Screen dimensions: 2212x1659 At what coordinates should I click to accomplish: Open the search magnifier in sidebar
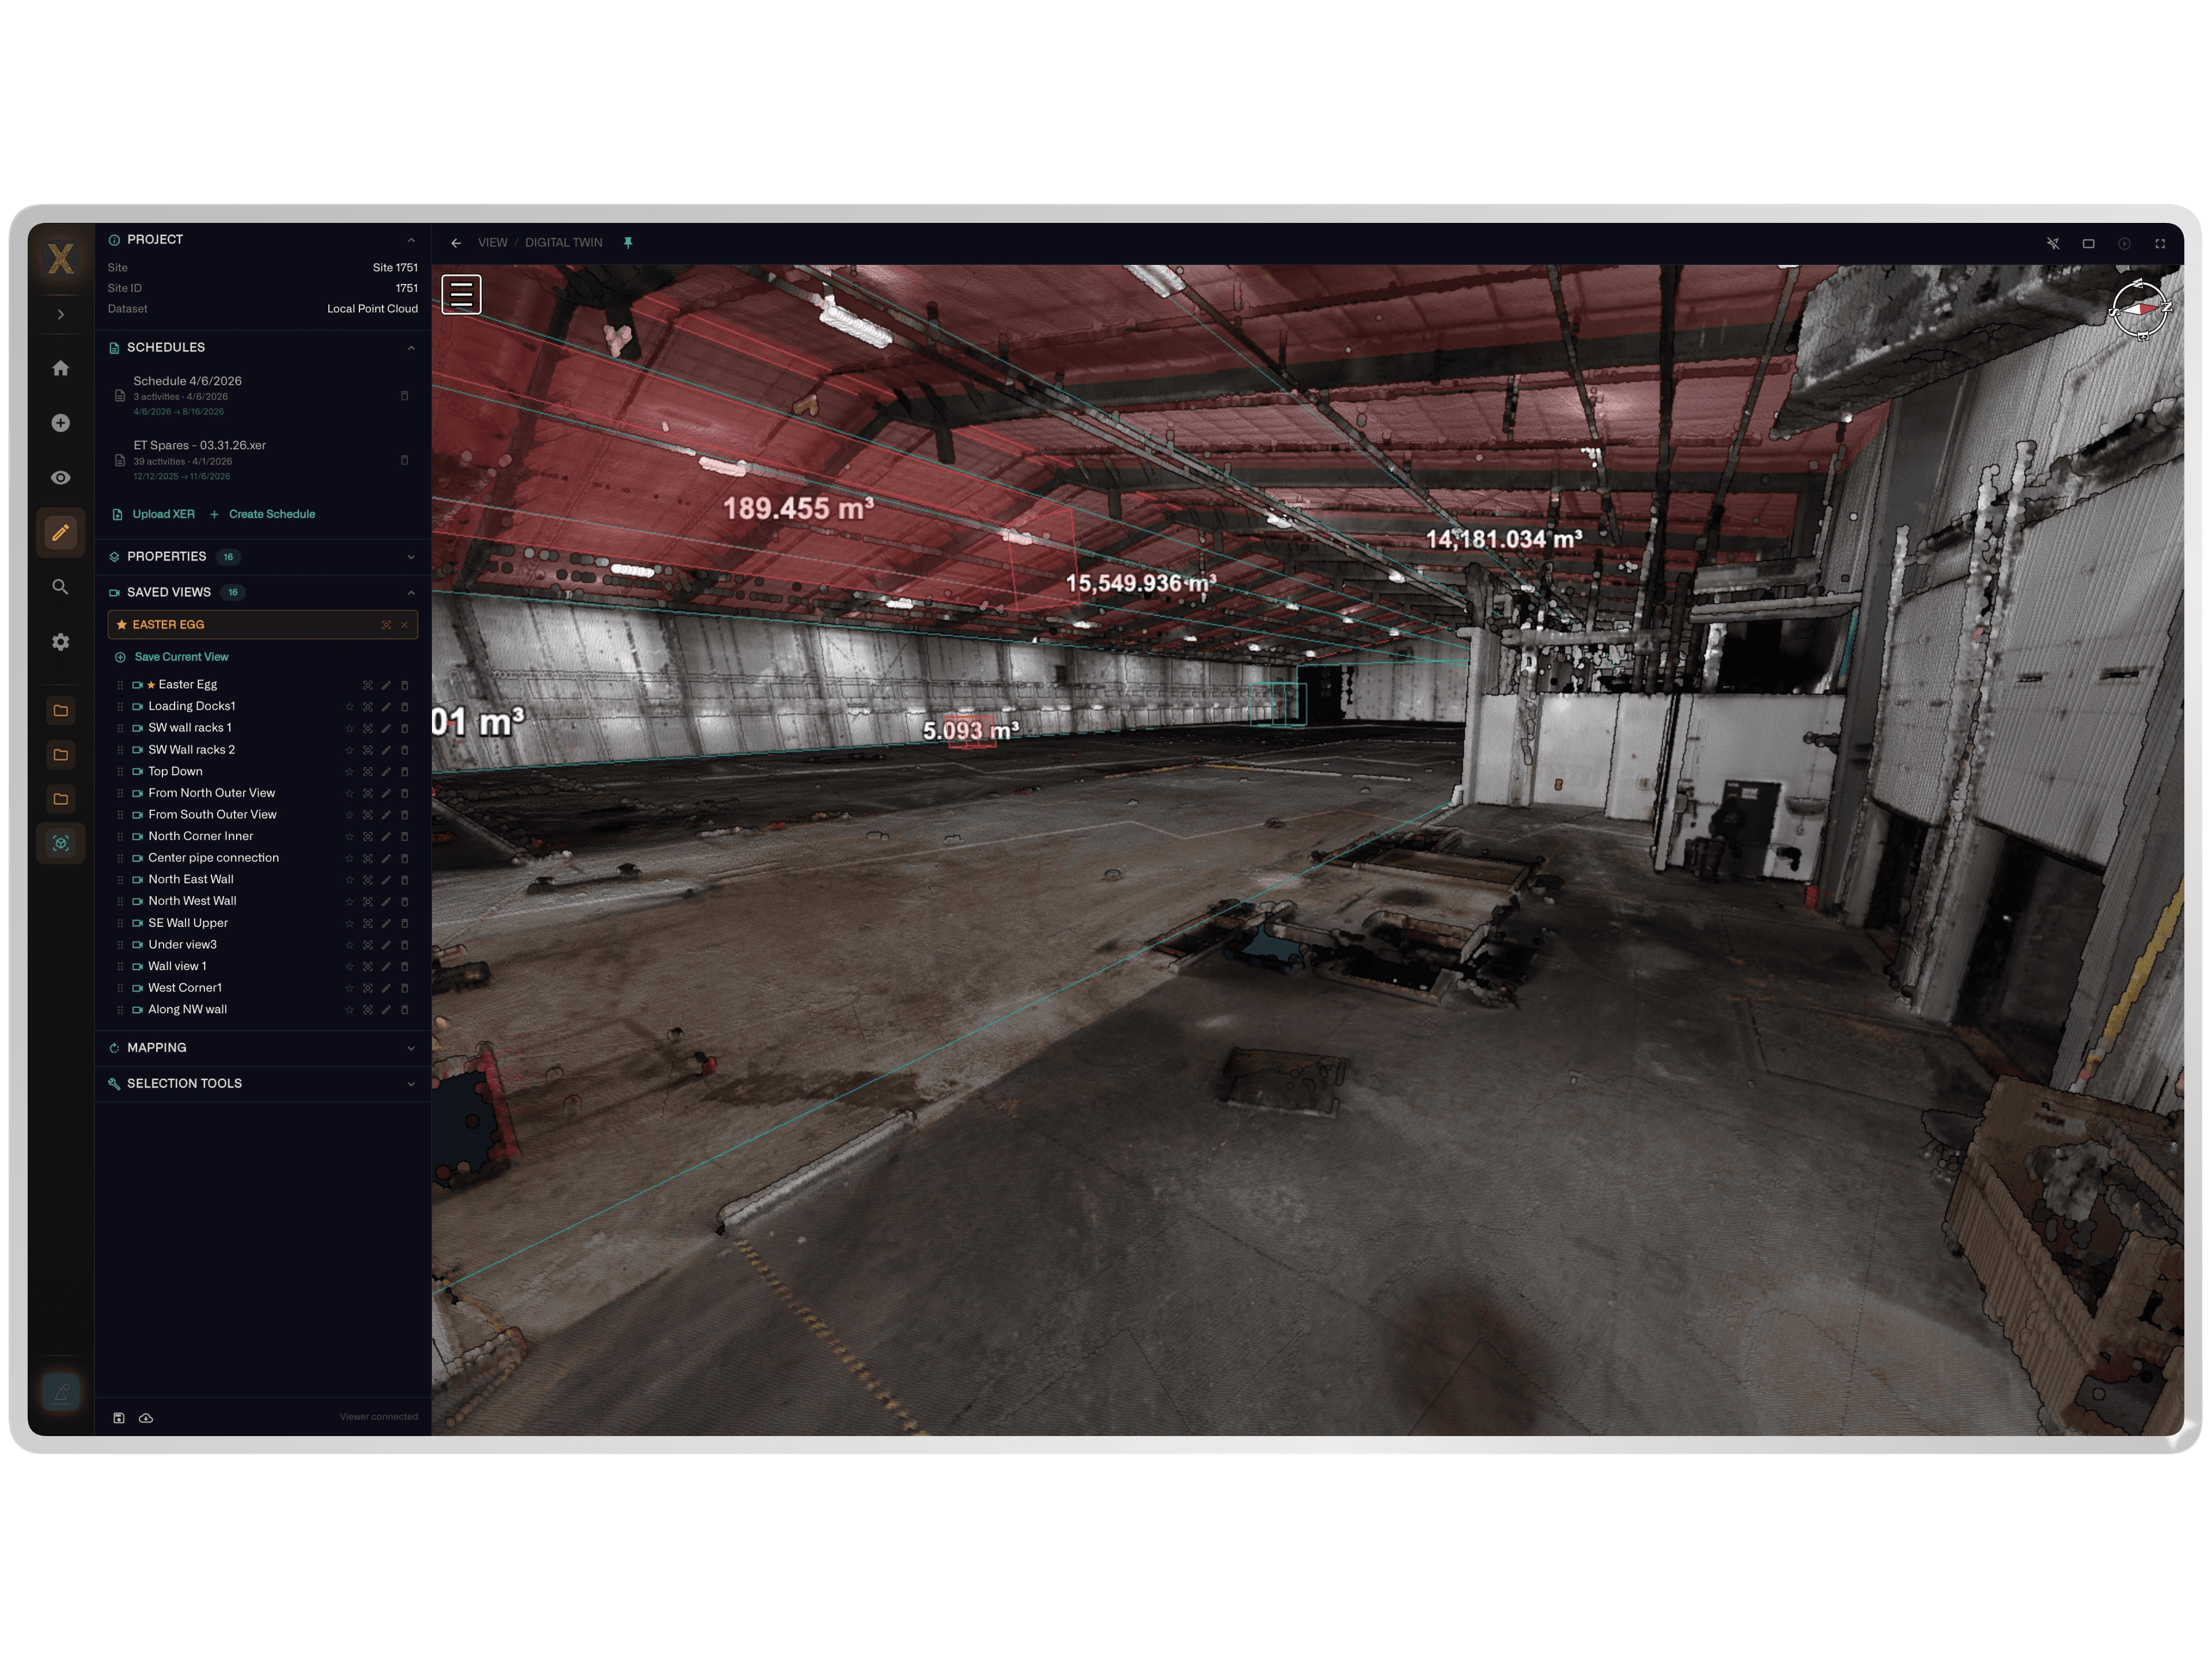[61, 587]
